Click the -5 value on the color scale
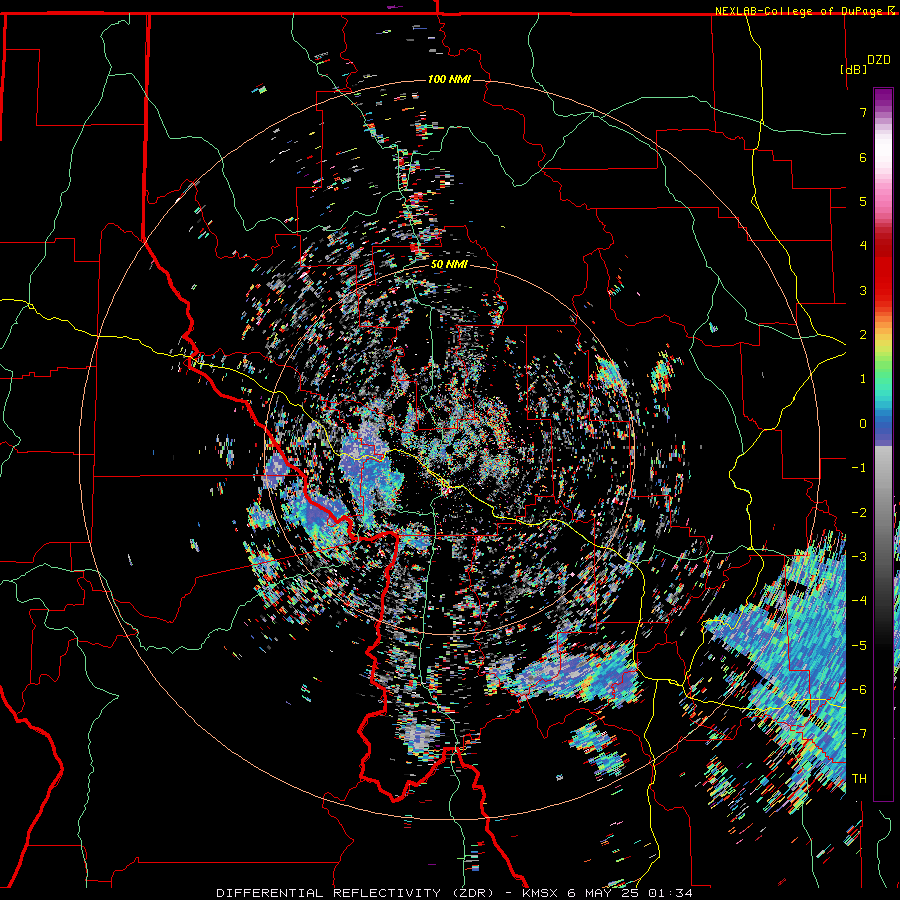Screen dimensions: 900x900 pos(859,645)
